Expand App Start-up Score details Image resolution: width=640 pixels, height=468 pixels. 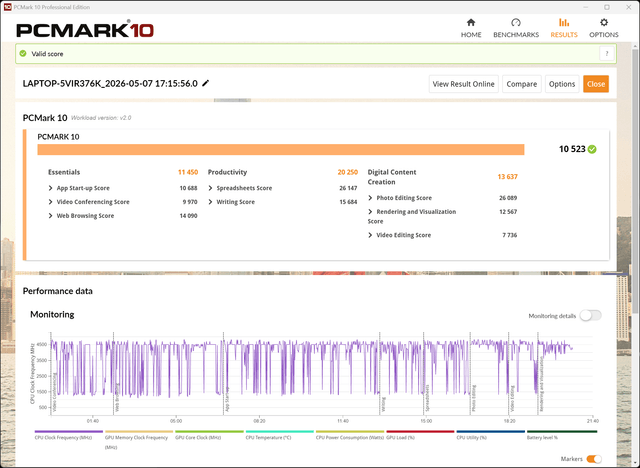click(51, 188)
